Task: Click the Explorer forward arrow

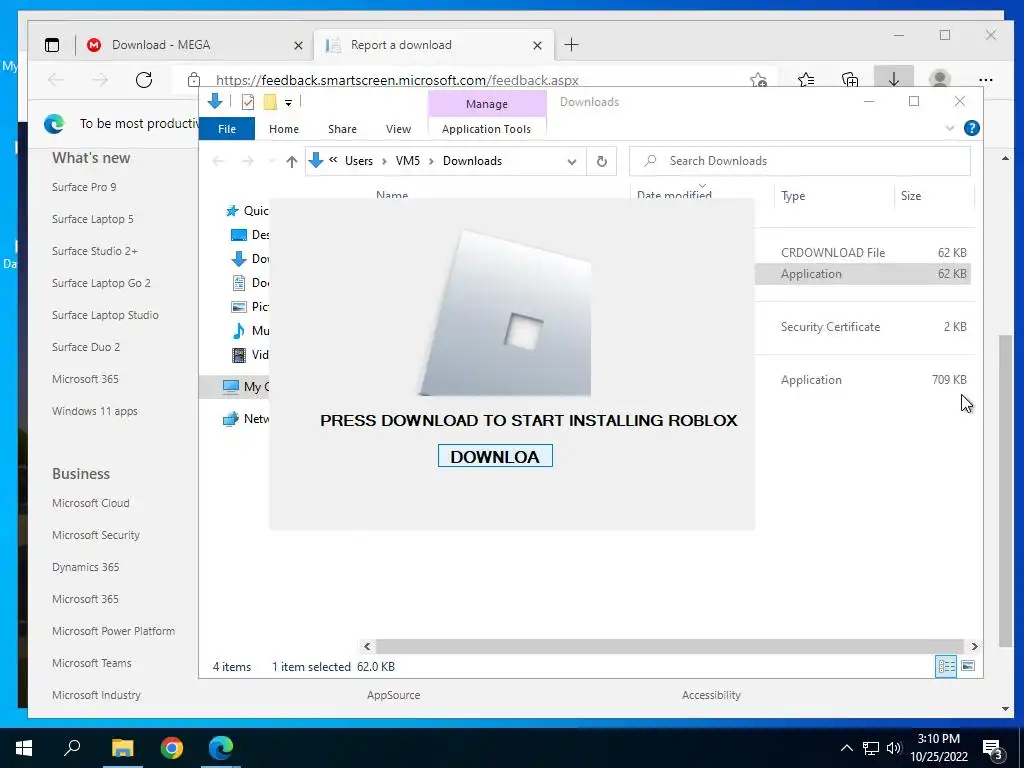Action: (x=248, y=161)
